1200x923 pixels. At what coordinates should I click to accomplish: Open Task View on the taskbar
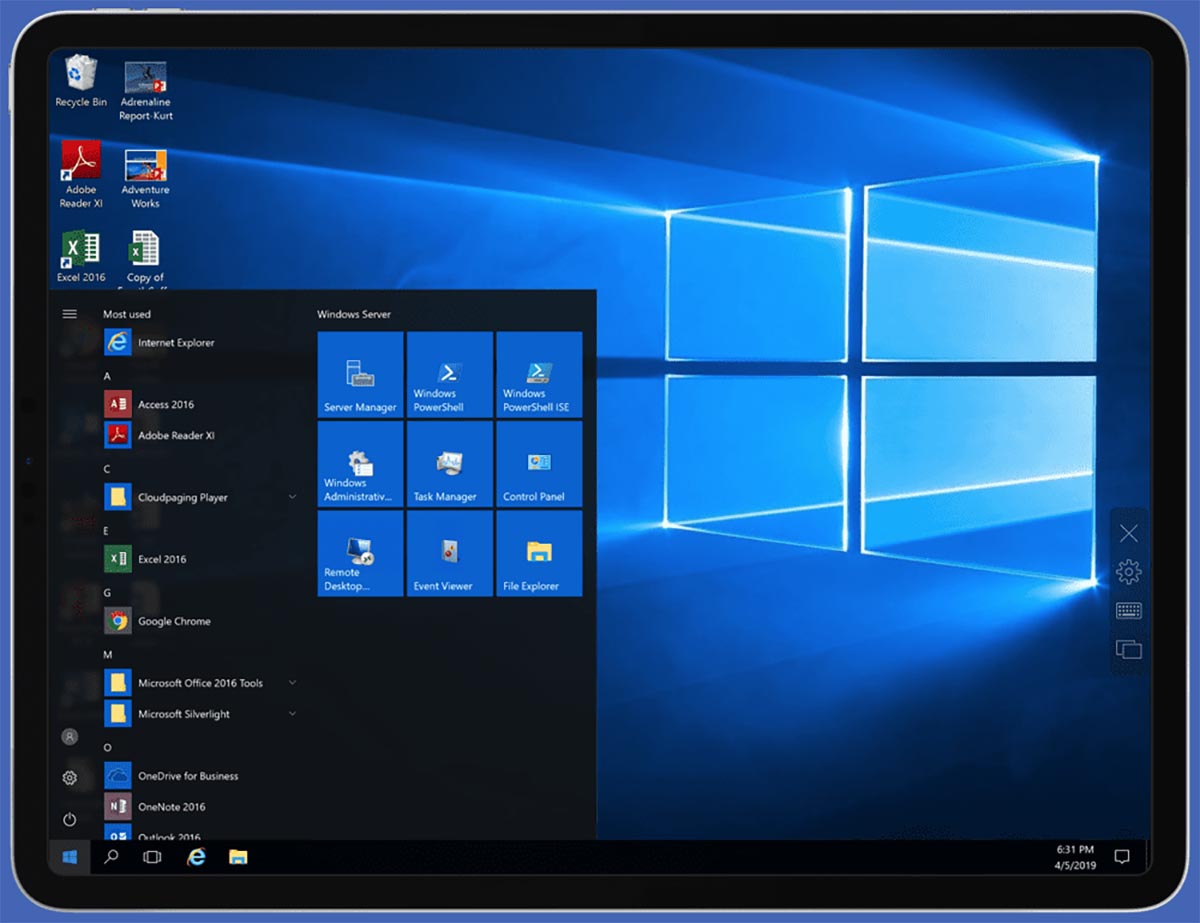152,857
